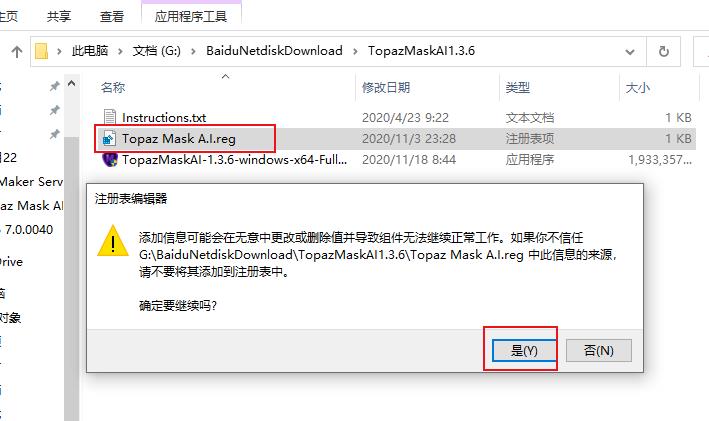
Task: Select the TopazMaskAI installer application icon
Action: click(x=110, y=159)
